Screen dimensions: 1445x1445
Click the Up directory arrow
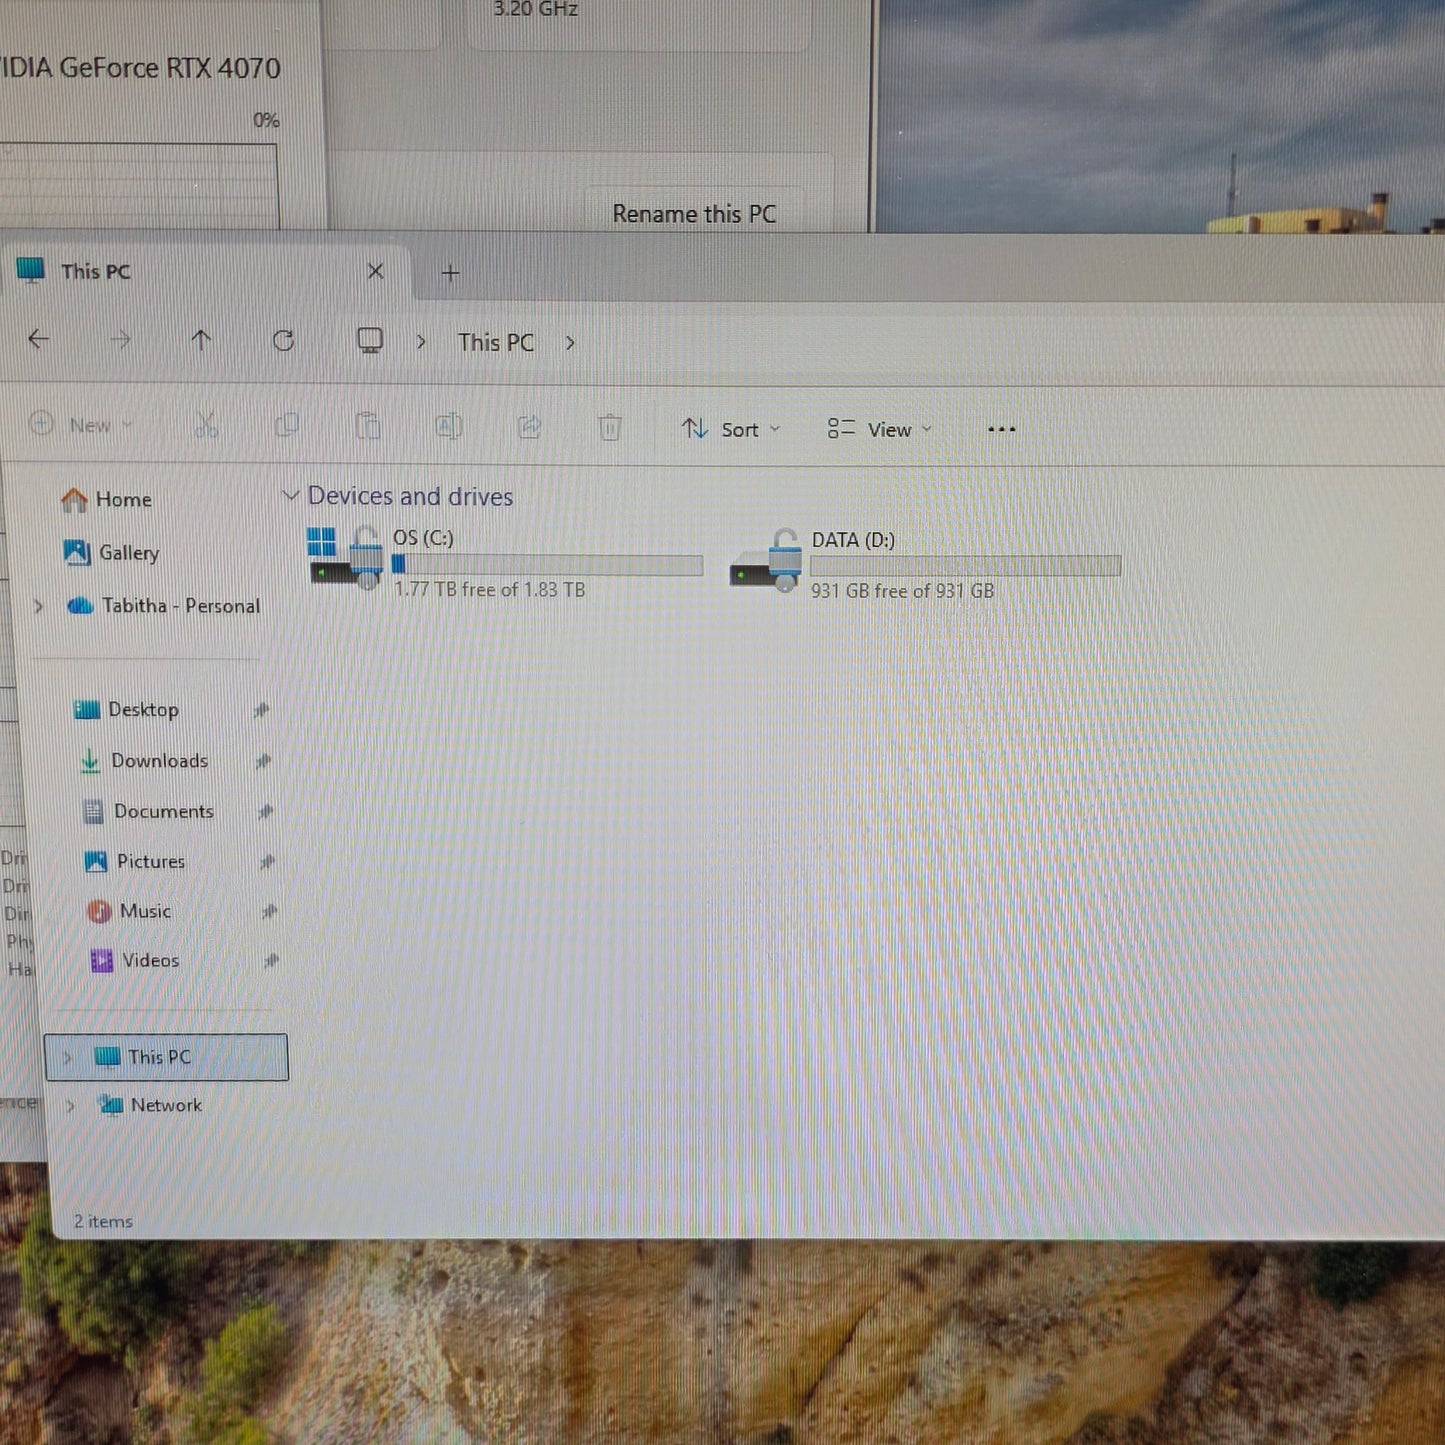click(201, 341)
